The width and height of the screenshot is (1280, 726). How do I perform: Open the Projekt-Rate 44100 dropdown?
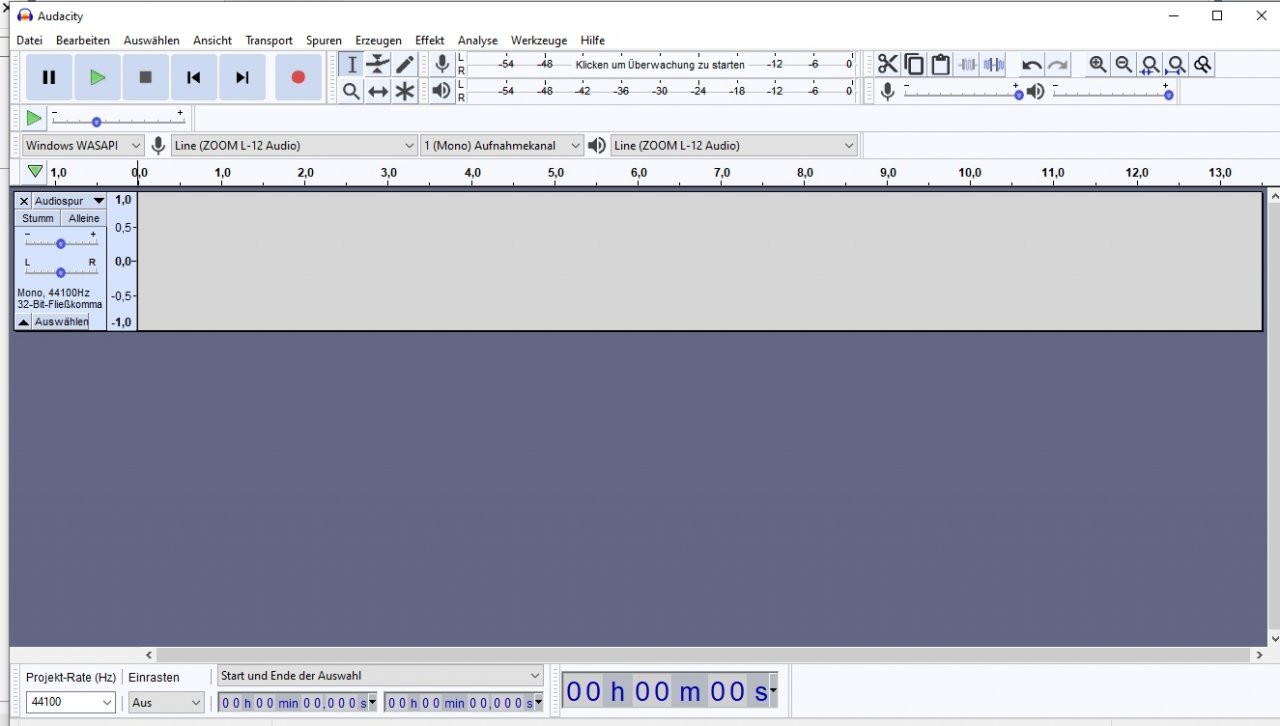[71, 702]
